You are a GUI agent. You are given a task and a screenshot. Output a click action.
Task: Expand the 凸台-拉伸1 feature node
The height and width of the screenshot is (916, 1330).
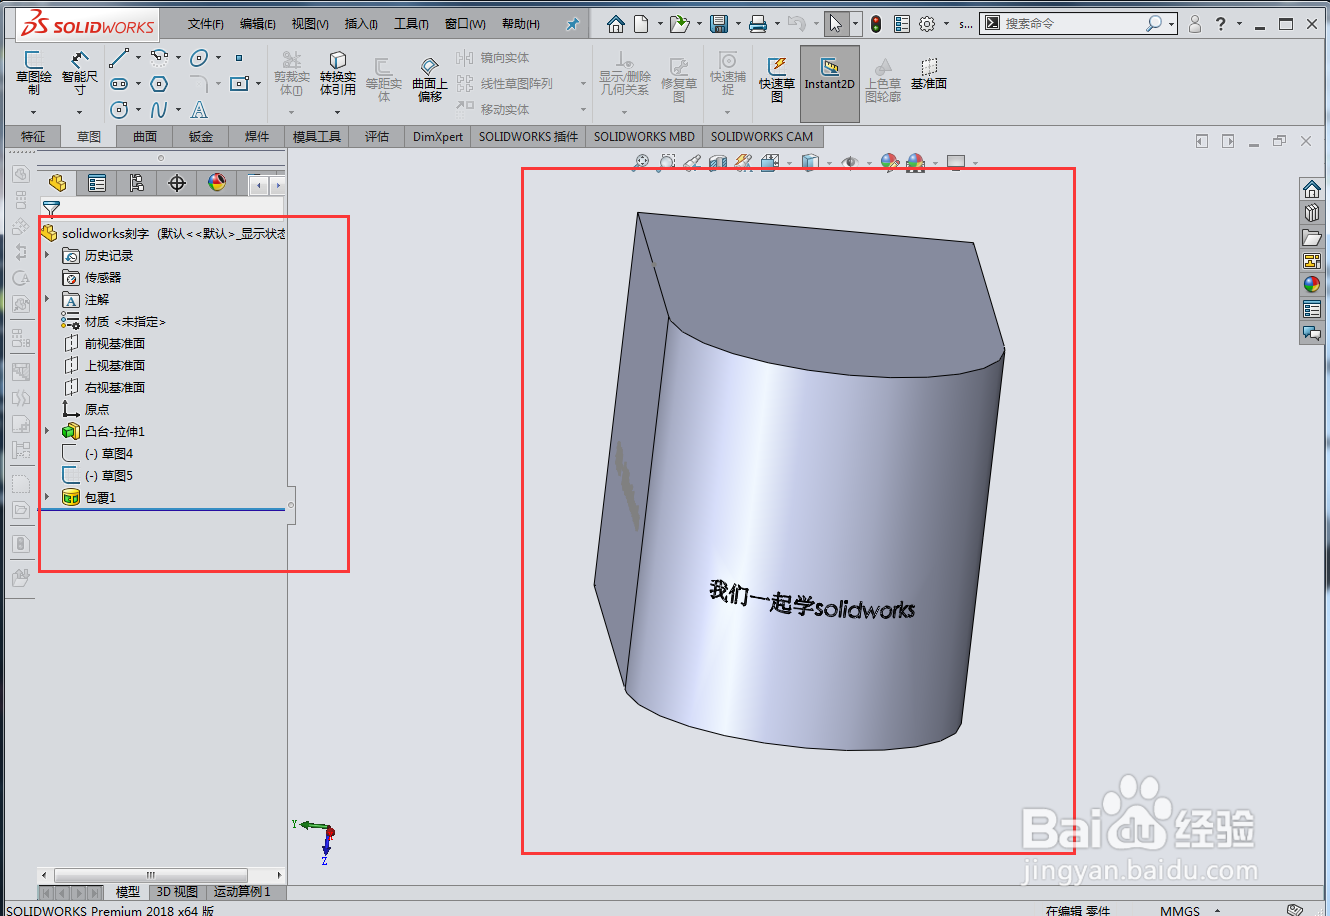(x=47, y=431)
